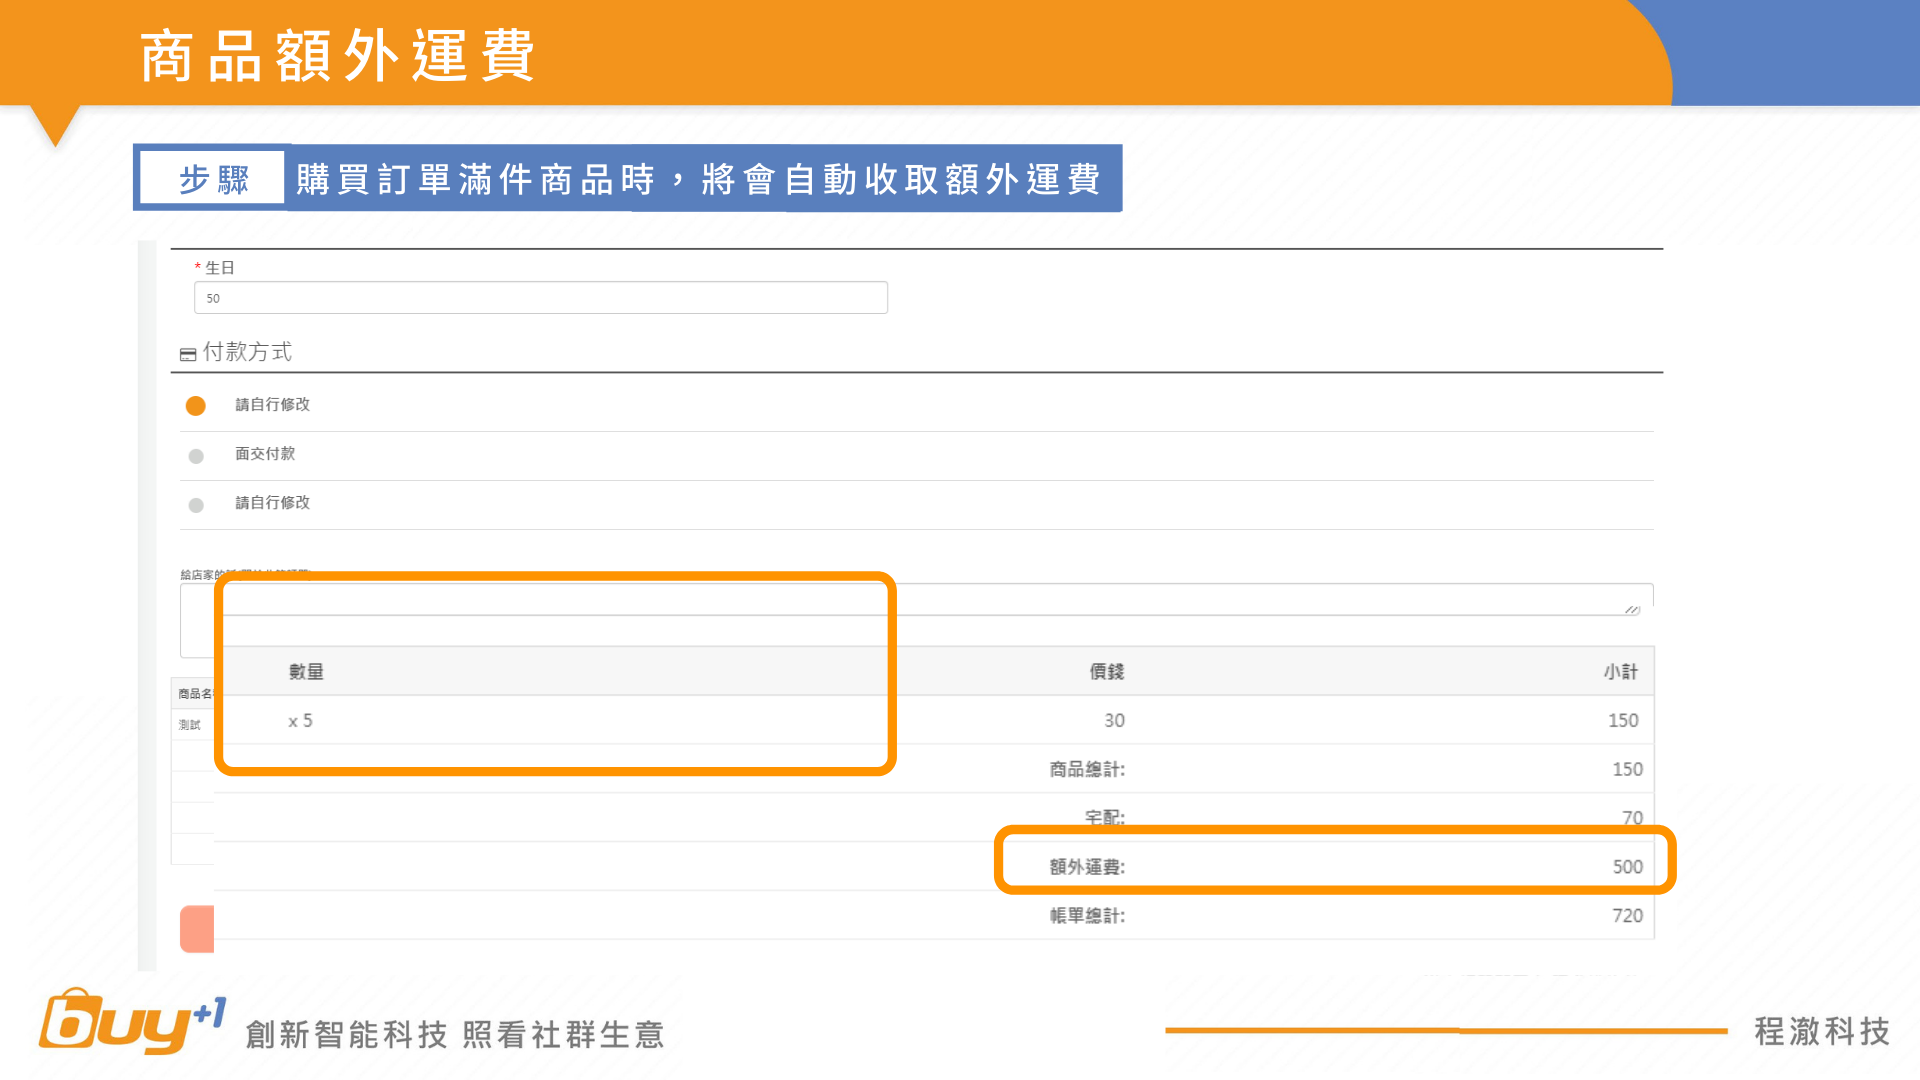The height and width of the screenshot is (1080, 1920).
Task: Click the birthday input field showing 50
Action: pyautogui.click(x=540, y=298)
